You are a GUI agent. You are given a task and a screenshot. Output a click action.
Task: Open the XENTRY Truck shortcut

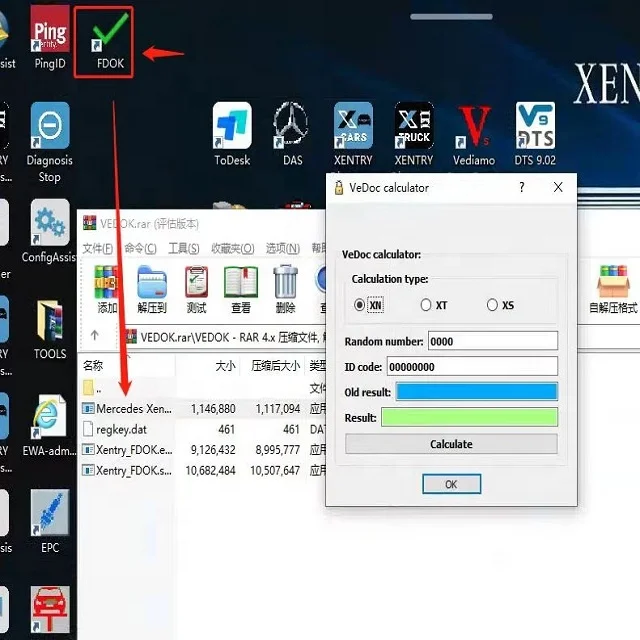coord(413,135)
